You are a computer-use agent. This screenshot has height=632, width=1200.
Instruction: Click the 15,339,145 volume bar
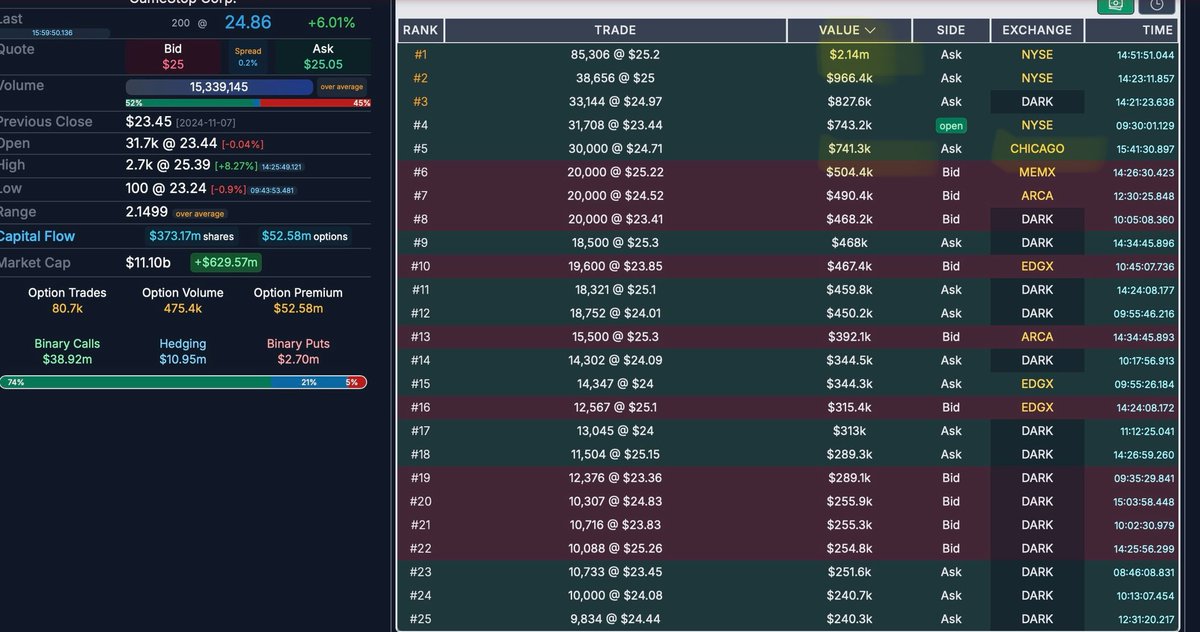pos(219,87)
